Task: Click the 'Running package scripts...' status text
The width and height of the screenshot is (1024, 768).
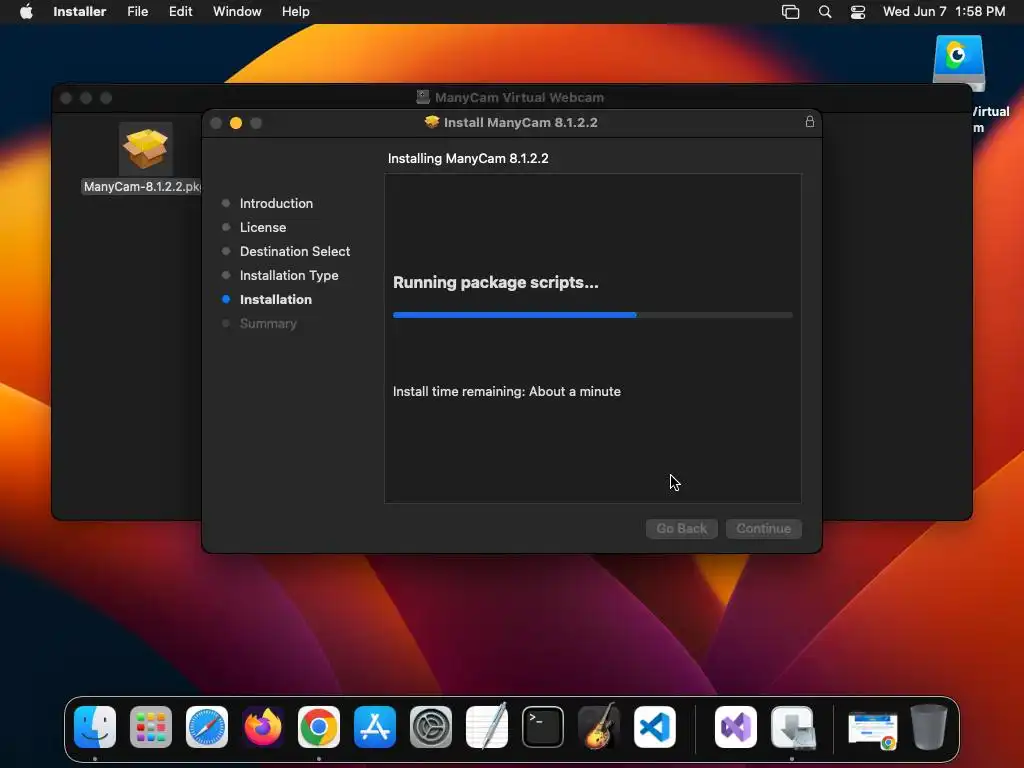Action: [496, 282]
